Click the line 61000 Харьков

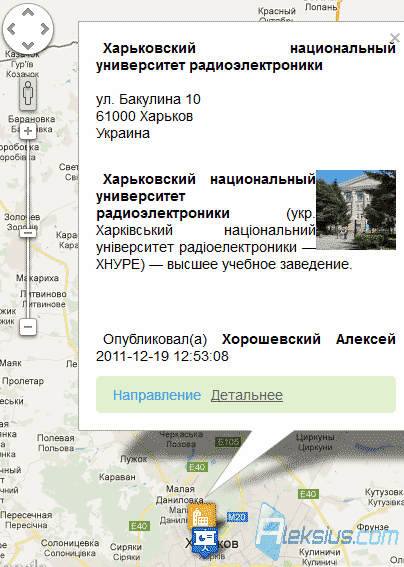pos(144,116)
